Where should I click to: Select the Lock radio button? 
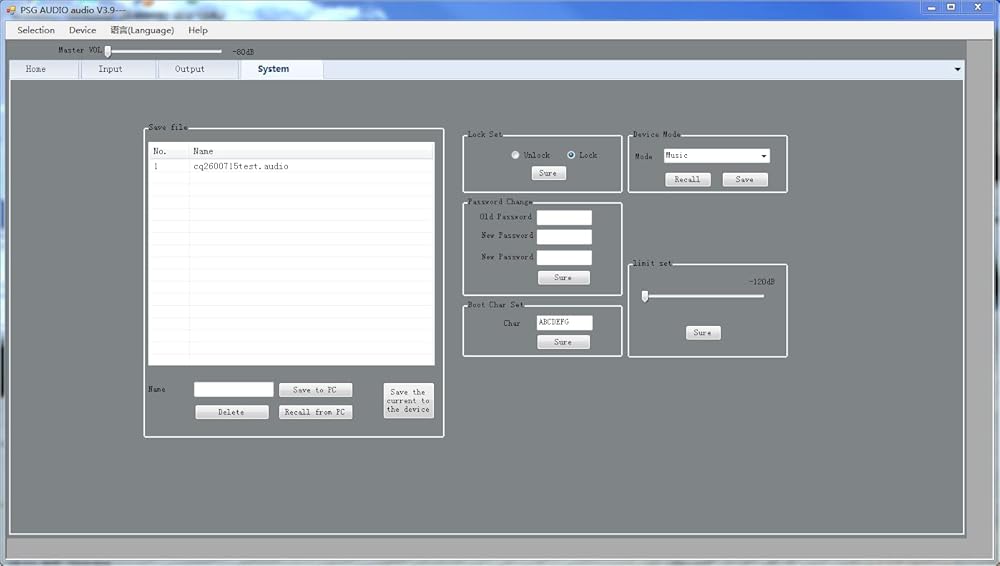click(x=571, y=155)
